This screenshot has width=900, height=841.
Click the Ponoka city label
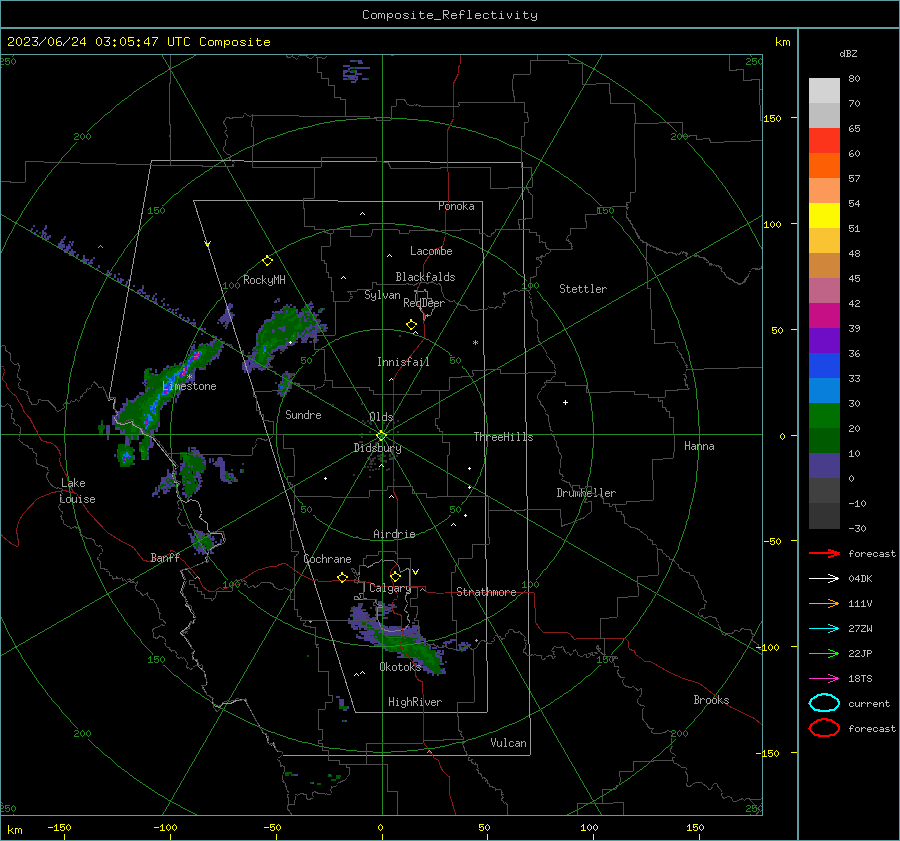(x=456, y=206)
